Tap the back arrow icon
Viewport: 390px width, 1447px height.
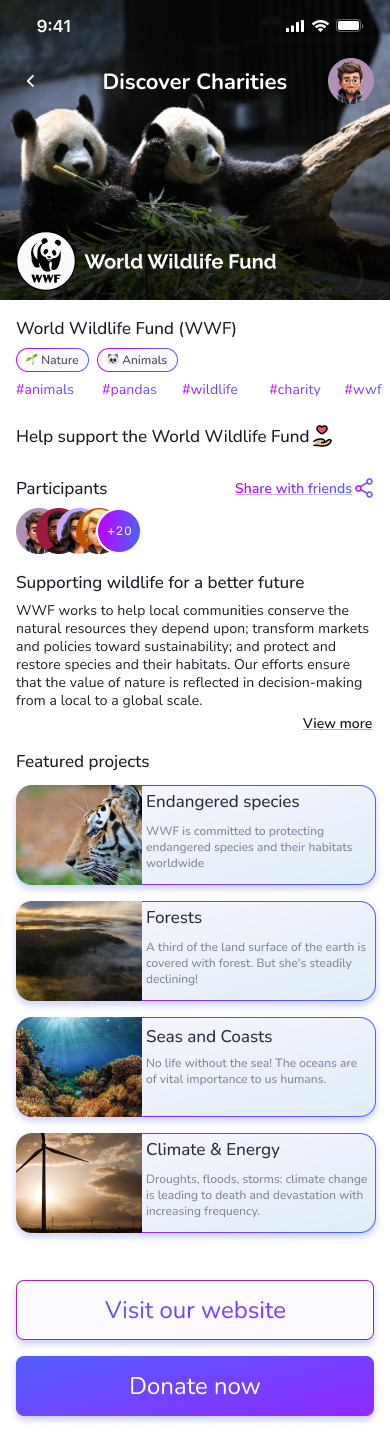tap(31, 81)
